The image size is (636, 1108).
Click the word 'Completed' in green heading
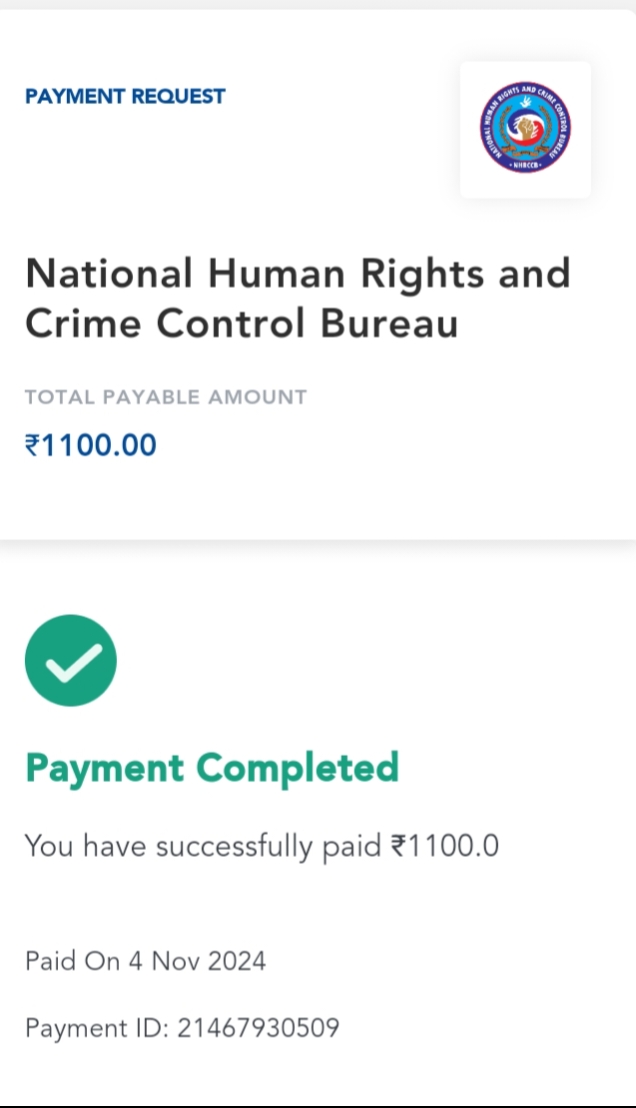[297, 768]
